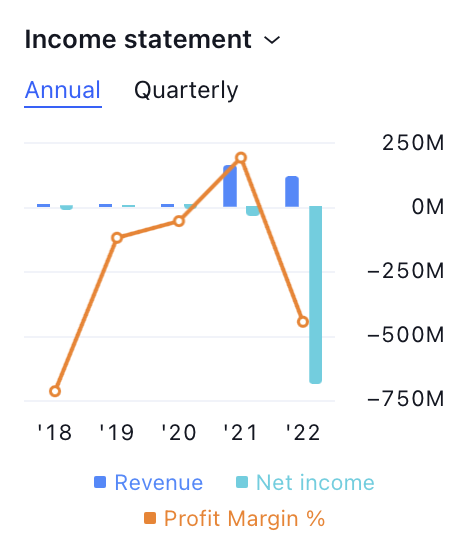Image resolution: width=452 pixels, height=542 pixels.
Task: Select the '18 profit margin data point
Action: click(x=55, y=391)
